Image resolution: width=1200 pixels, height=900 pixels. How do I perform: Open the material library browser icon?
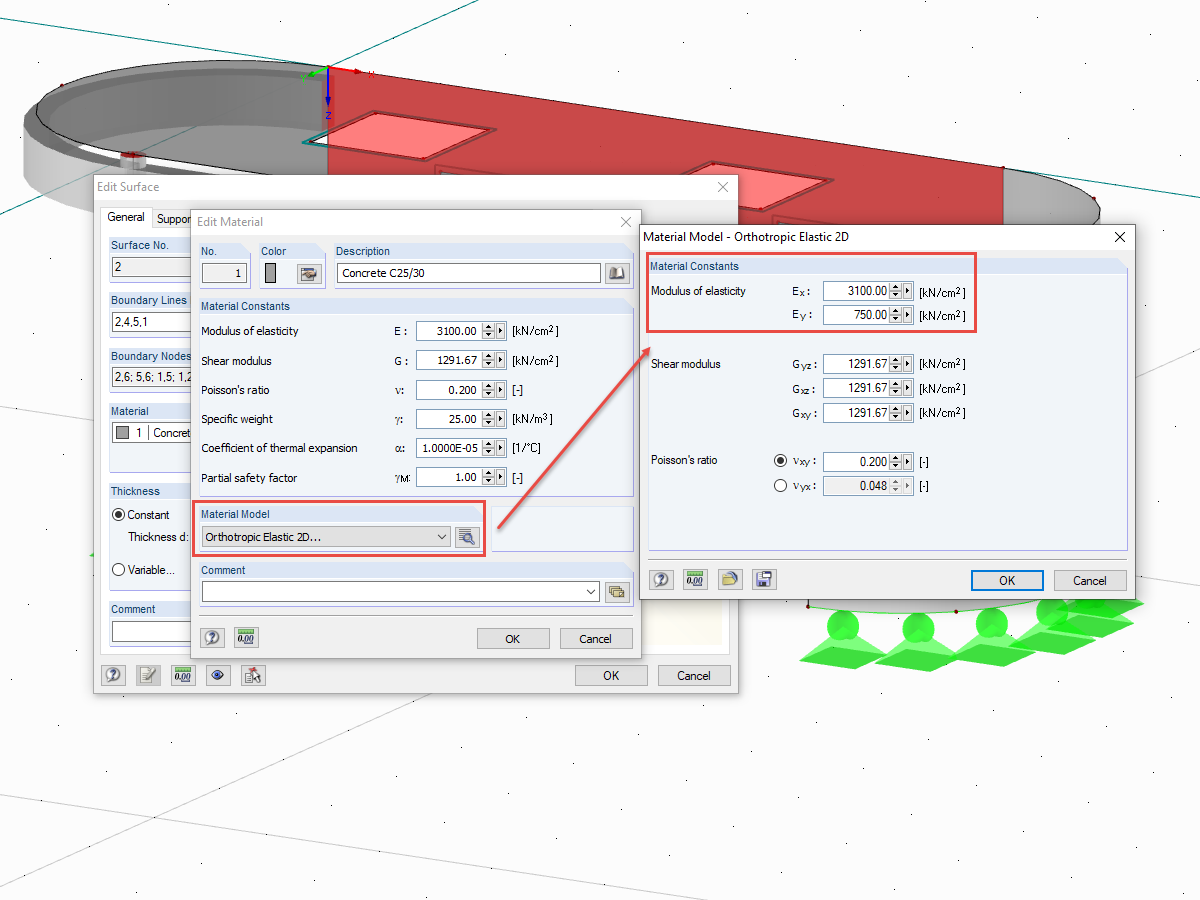[617, 272]
